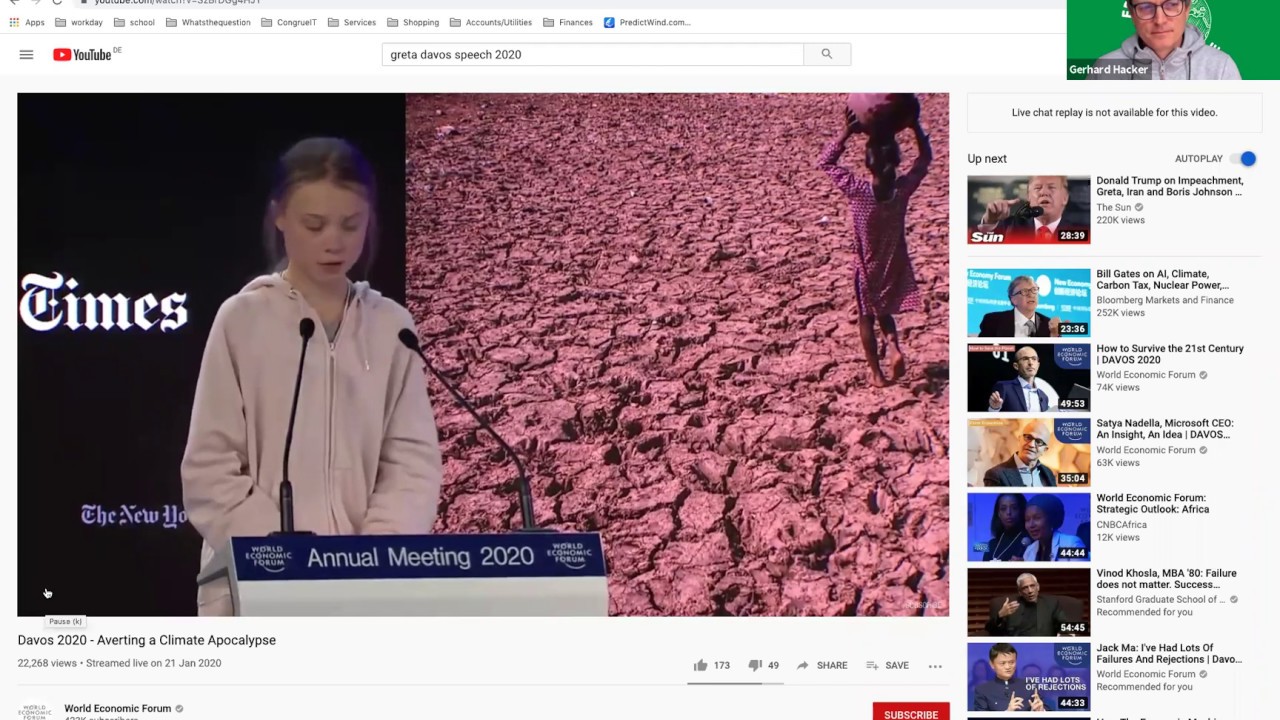The width and height of the screenshot is (1280, 720).
Task: Click 'Bloomberg Markets and Finance' channel name
Action: (1165, 300)
